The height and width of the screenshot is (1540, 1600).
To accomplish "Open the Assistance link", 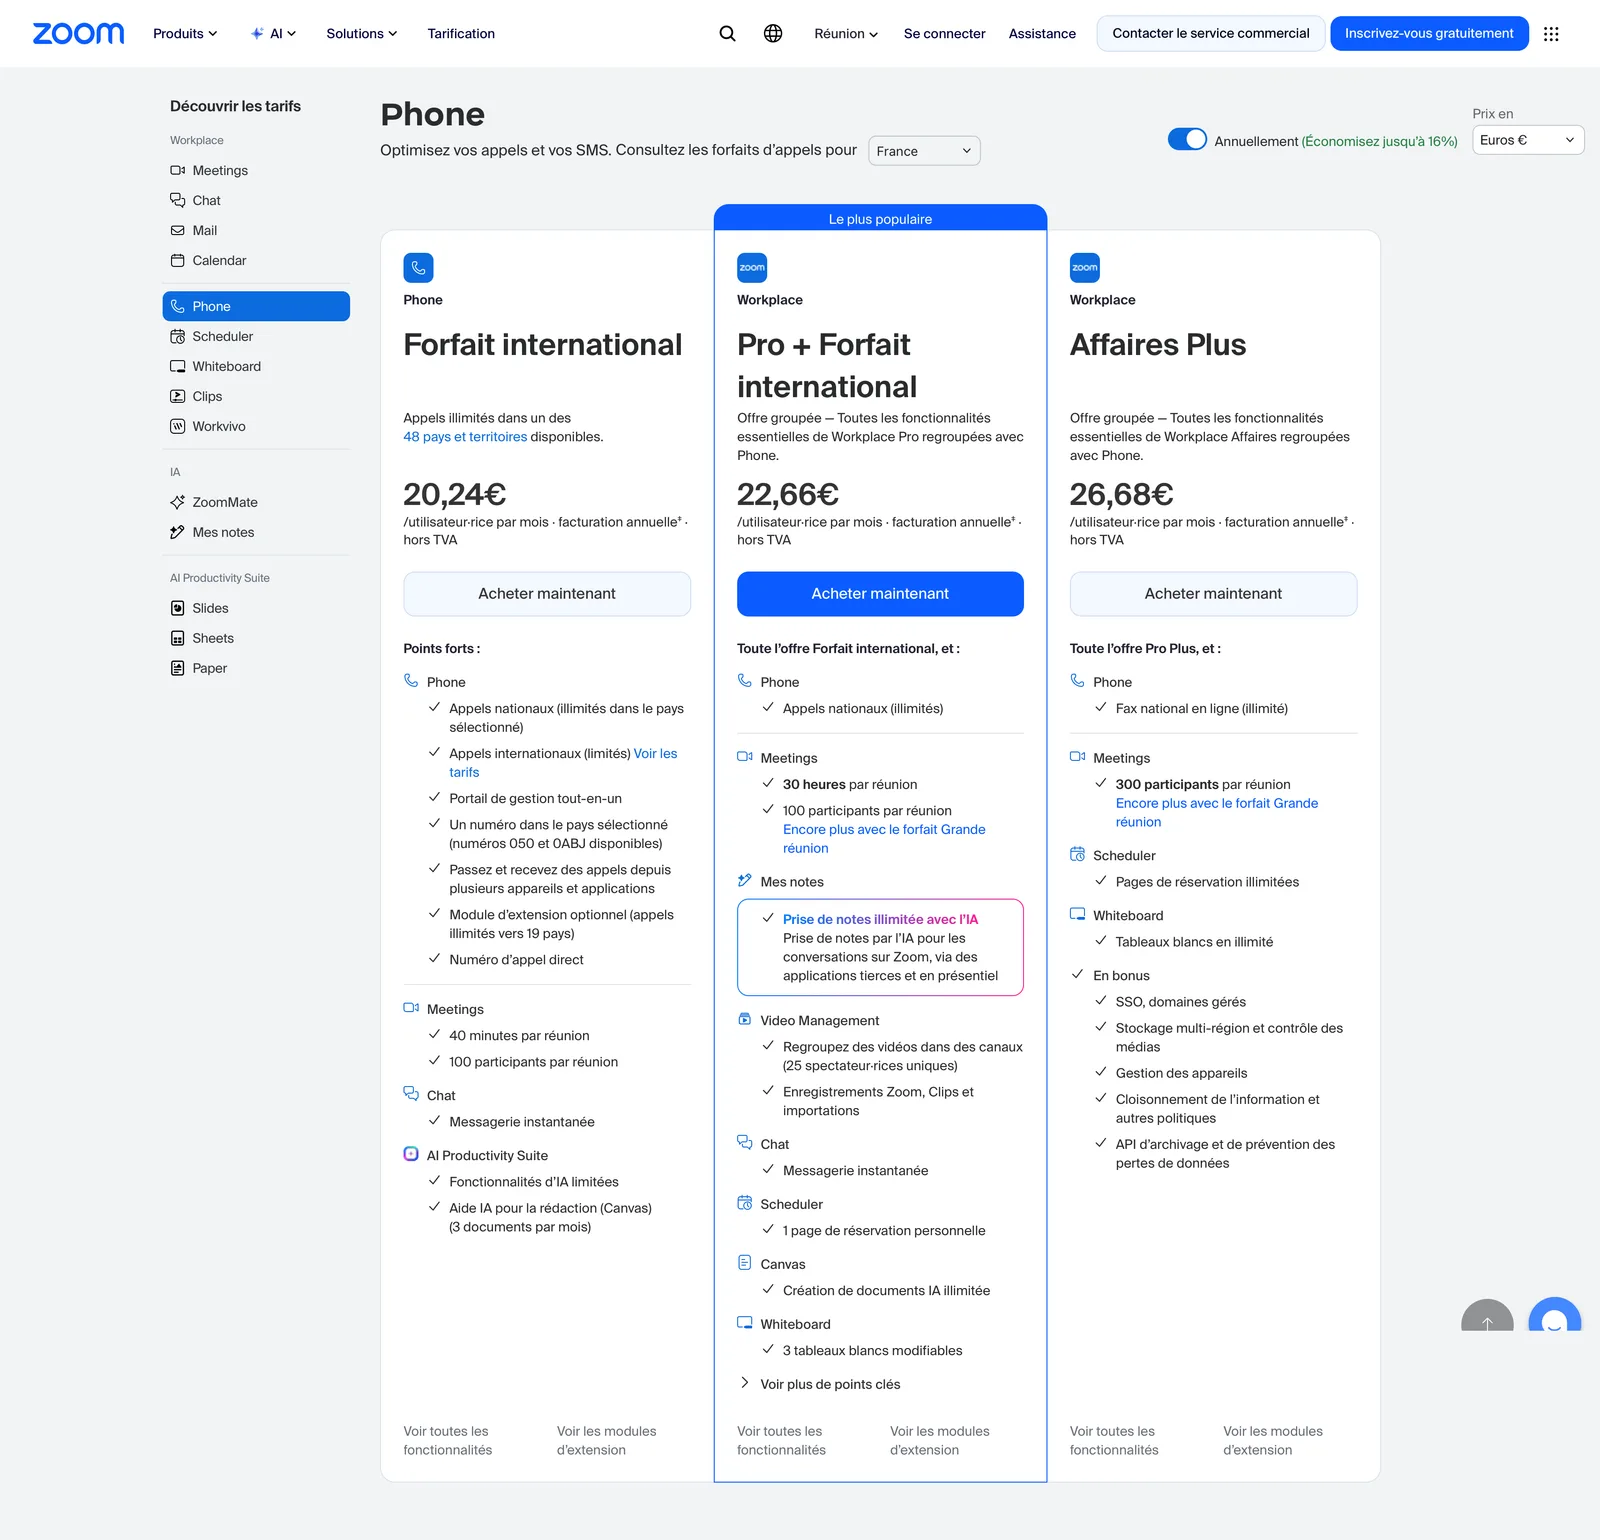I will pyautogui.click(x=1042, y=34).
